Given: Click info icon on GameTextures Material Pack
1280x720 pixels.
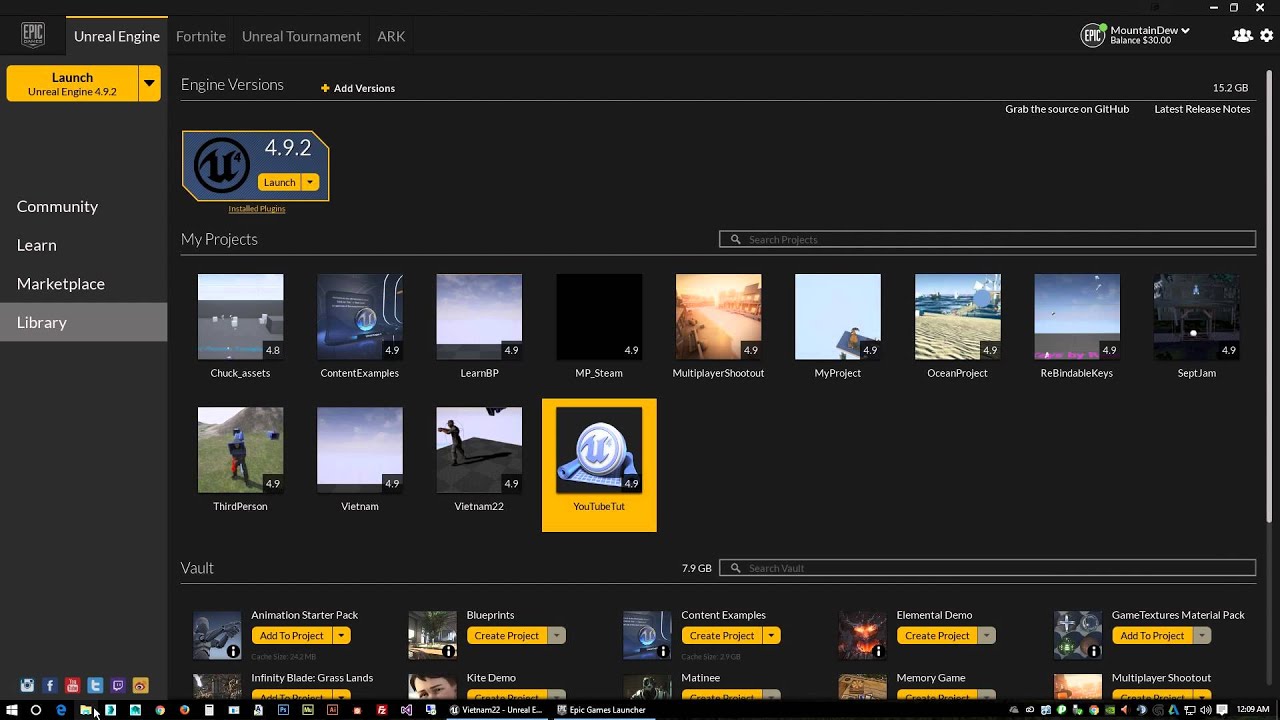Looking at the screenshot, I should (1094, 651).
